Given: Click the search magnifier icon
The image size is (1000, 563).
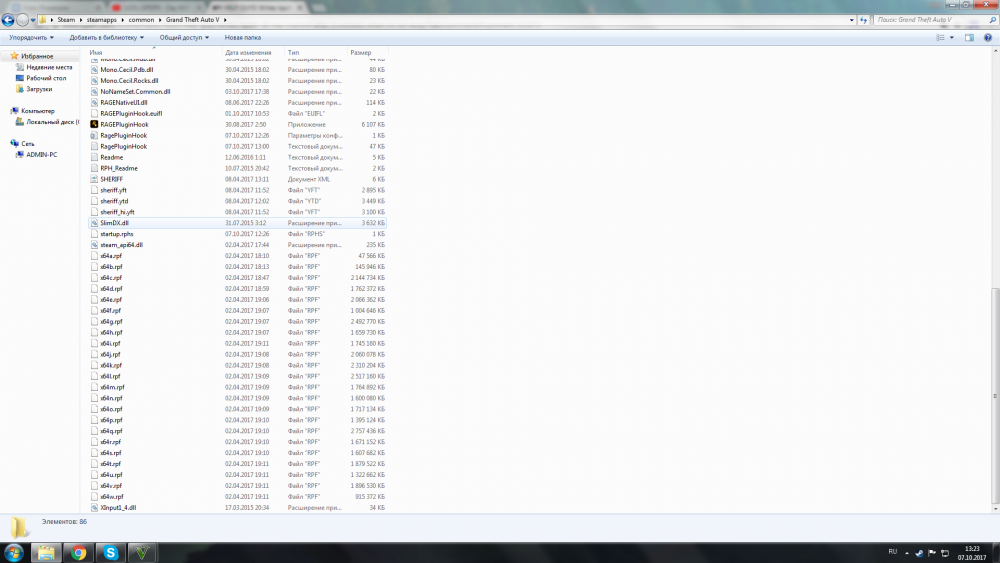Looking at the screenshot, I should 992,20.
